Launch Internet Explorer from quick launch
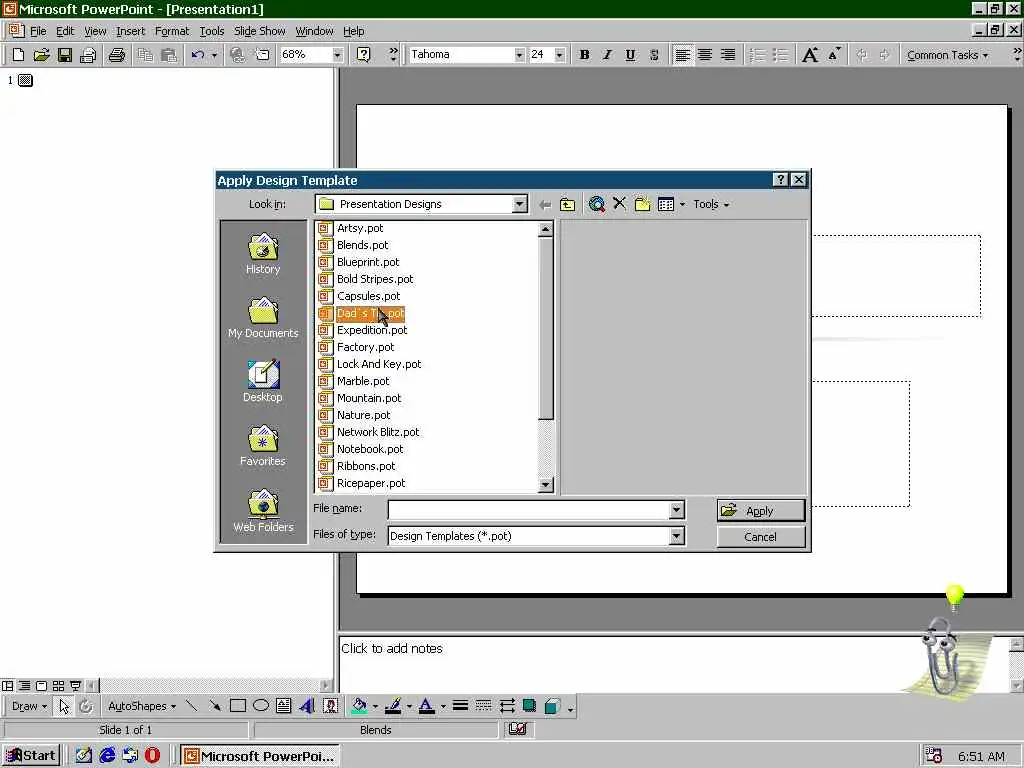Viewport: 1024px width, 768px height. (x=107, y=756)
